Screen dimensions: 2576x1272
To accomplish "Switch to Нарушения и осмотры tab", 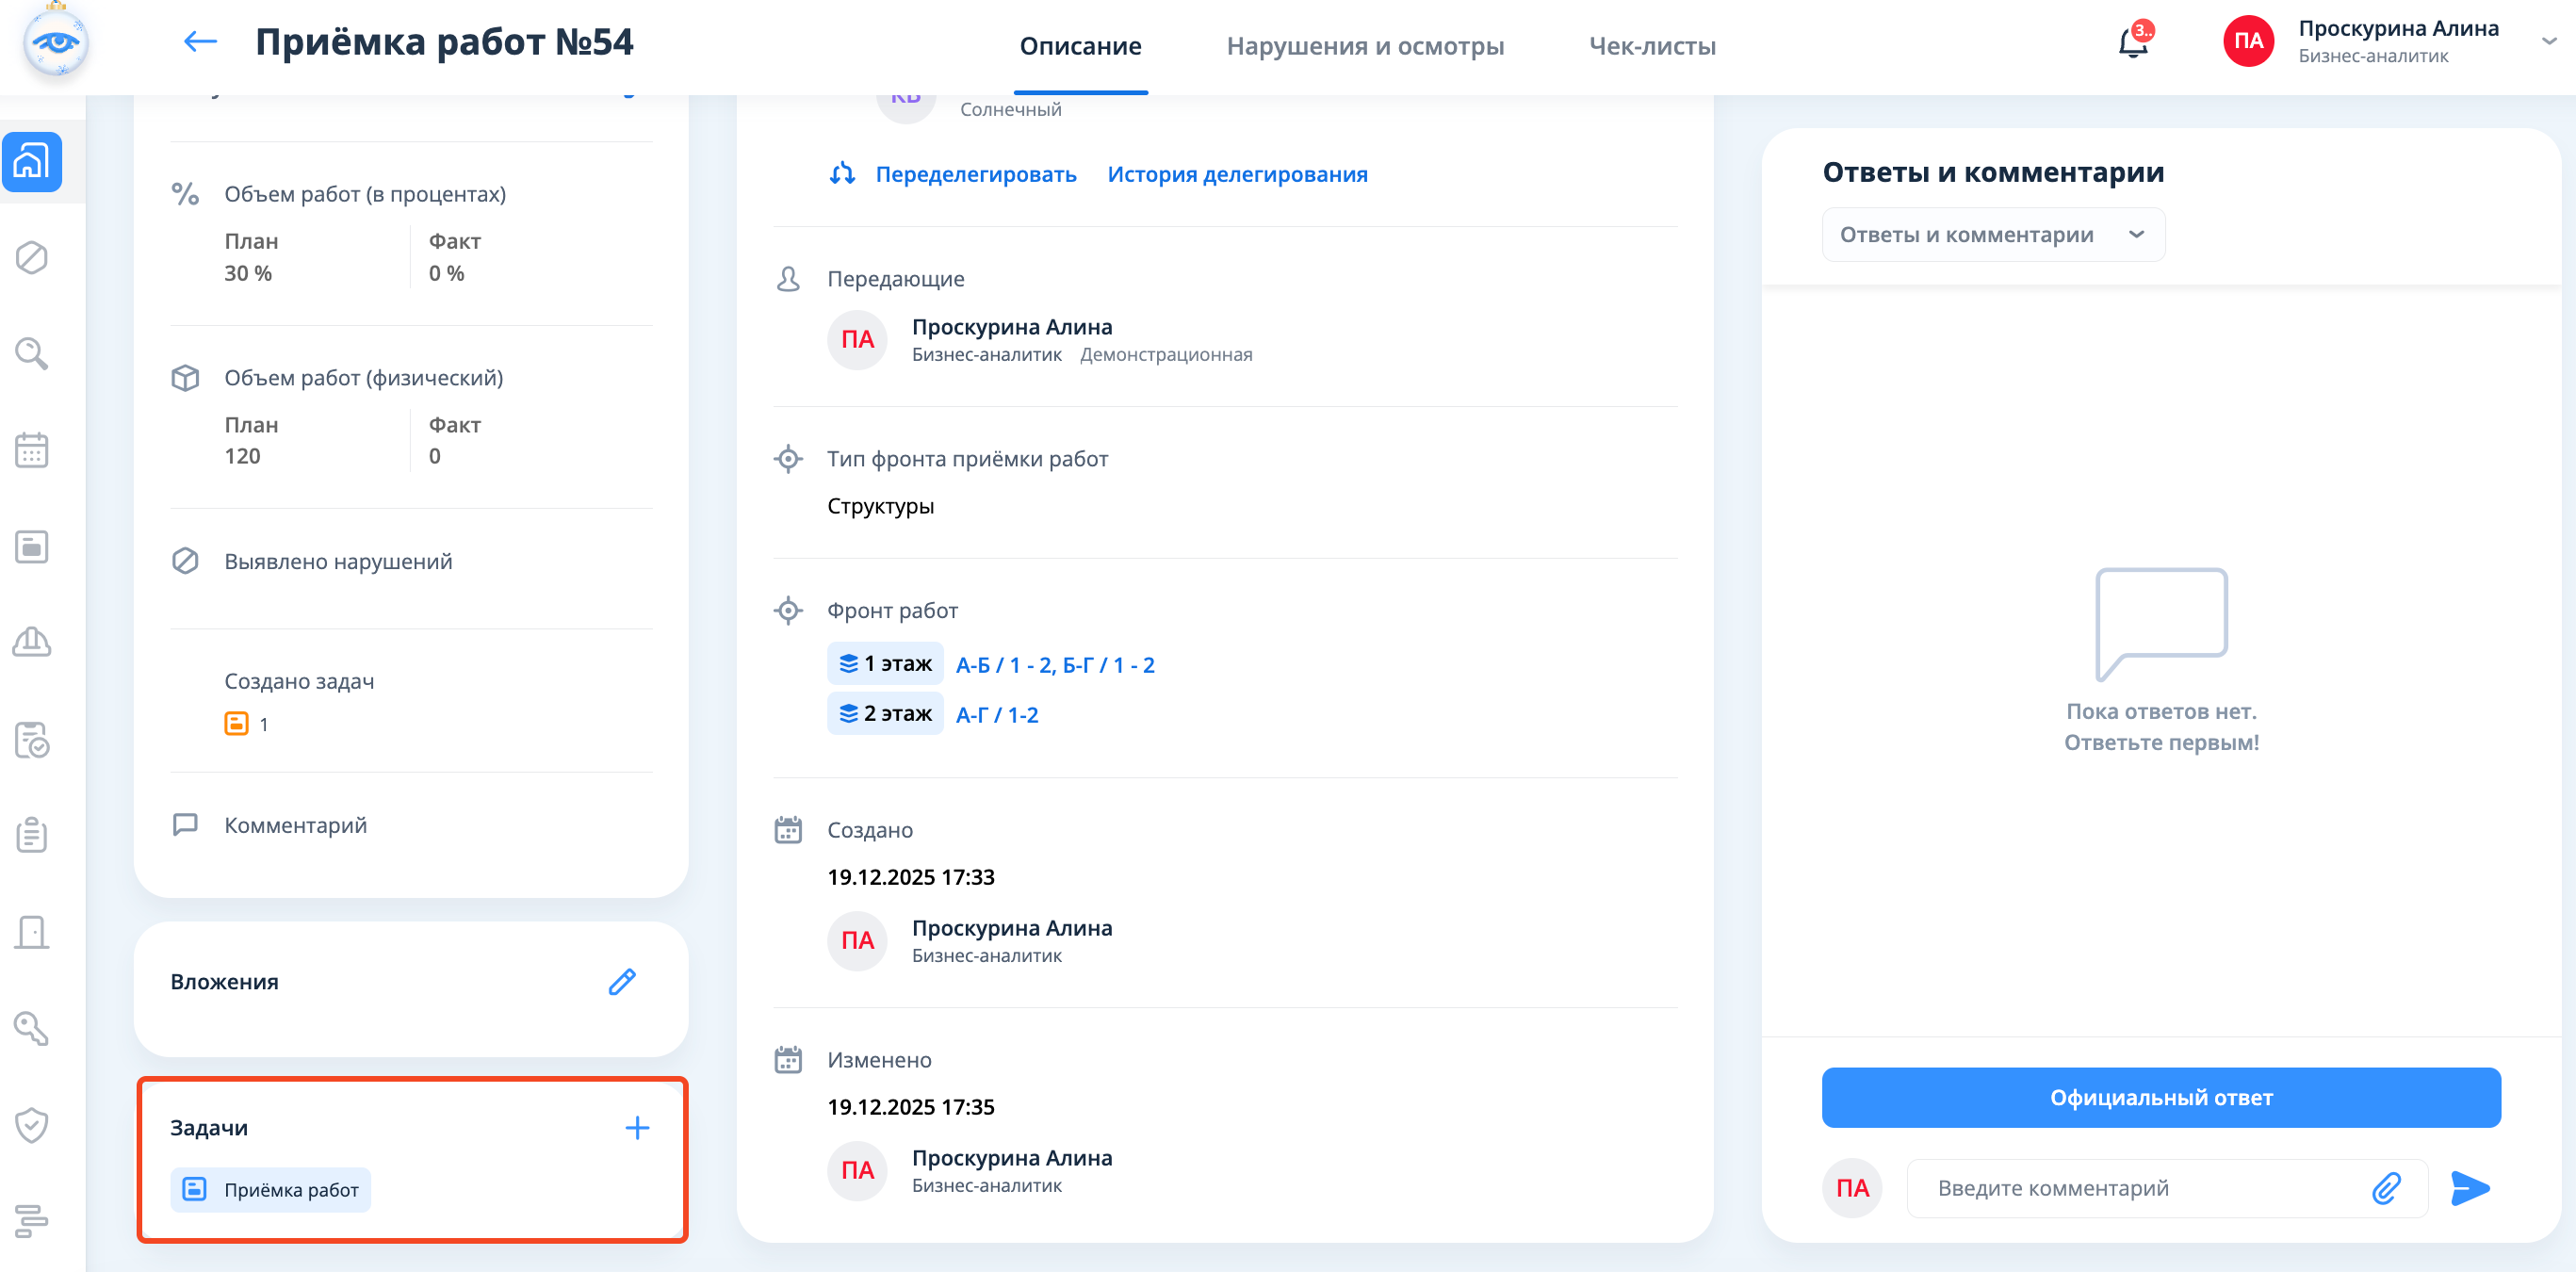I will coord(1364,46).
